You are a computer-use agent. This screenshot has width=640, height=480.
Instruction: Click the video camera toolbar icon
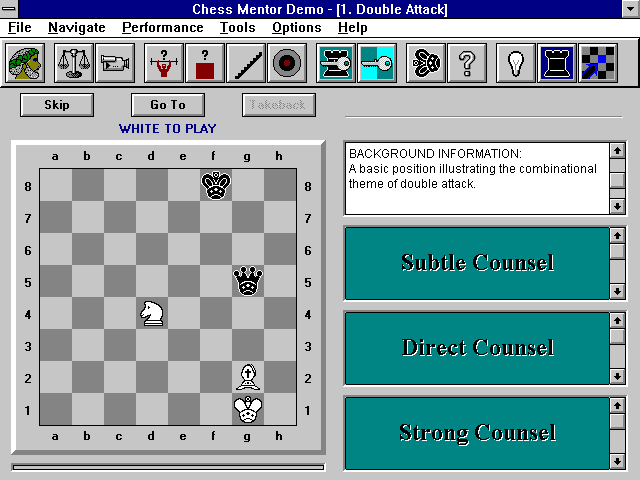pos(115,63)
